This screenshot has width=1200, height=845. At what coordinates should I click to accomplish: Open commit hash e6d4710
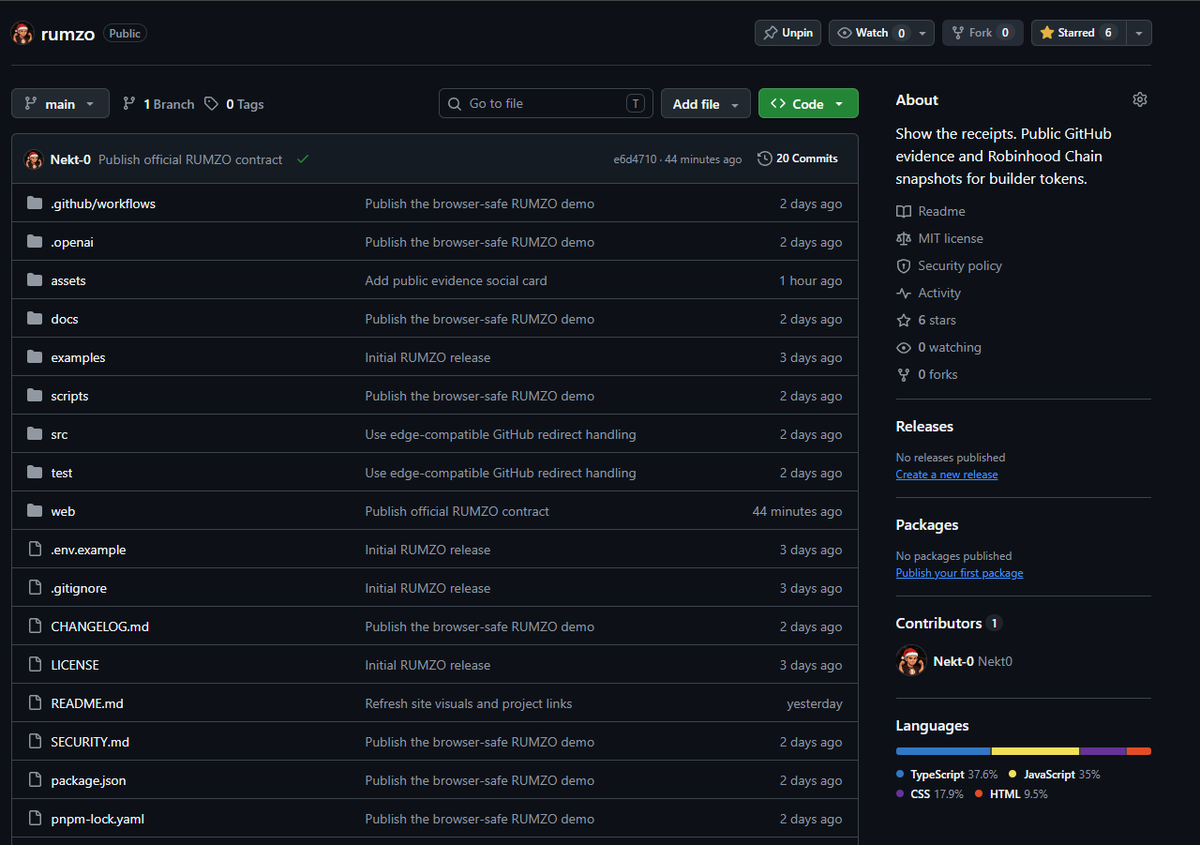pyautogui.click(x=635, y=160)
